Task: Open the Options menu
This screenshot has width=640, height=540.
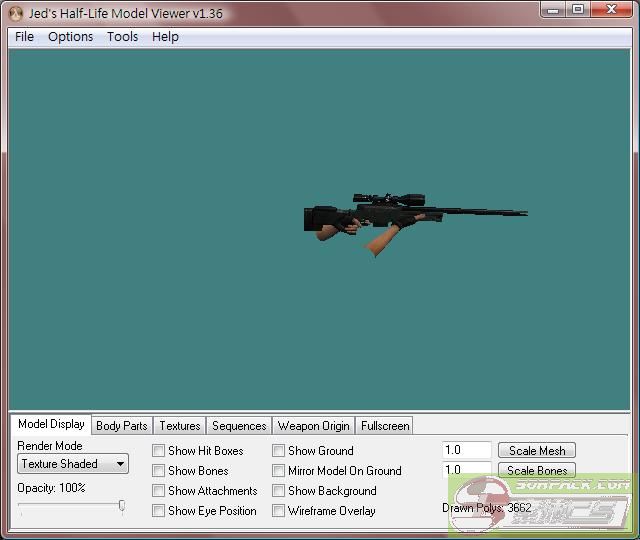Action: (x=70, y=37)
